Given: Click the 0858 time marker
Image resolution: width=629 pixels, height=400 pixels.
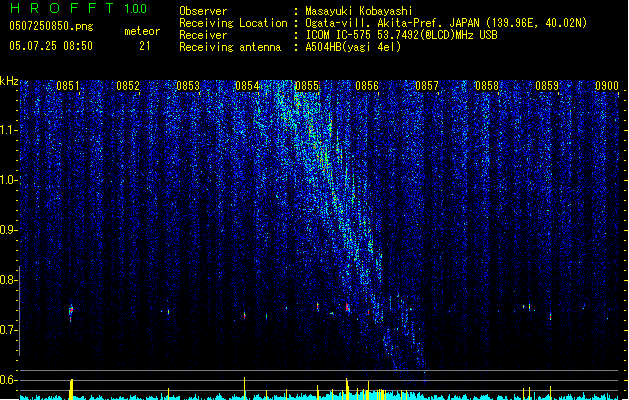Looking at the screenshot, I should coord(487,86).
